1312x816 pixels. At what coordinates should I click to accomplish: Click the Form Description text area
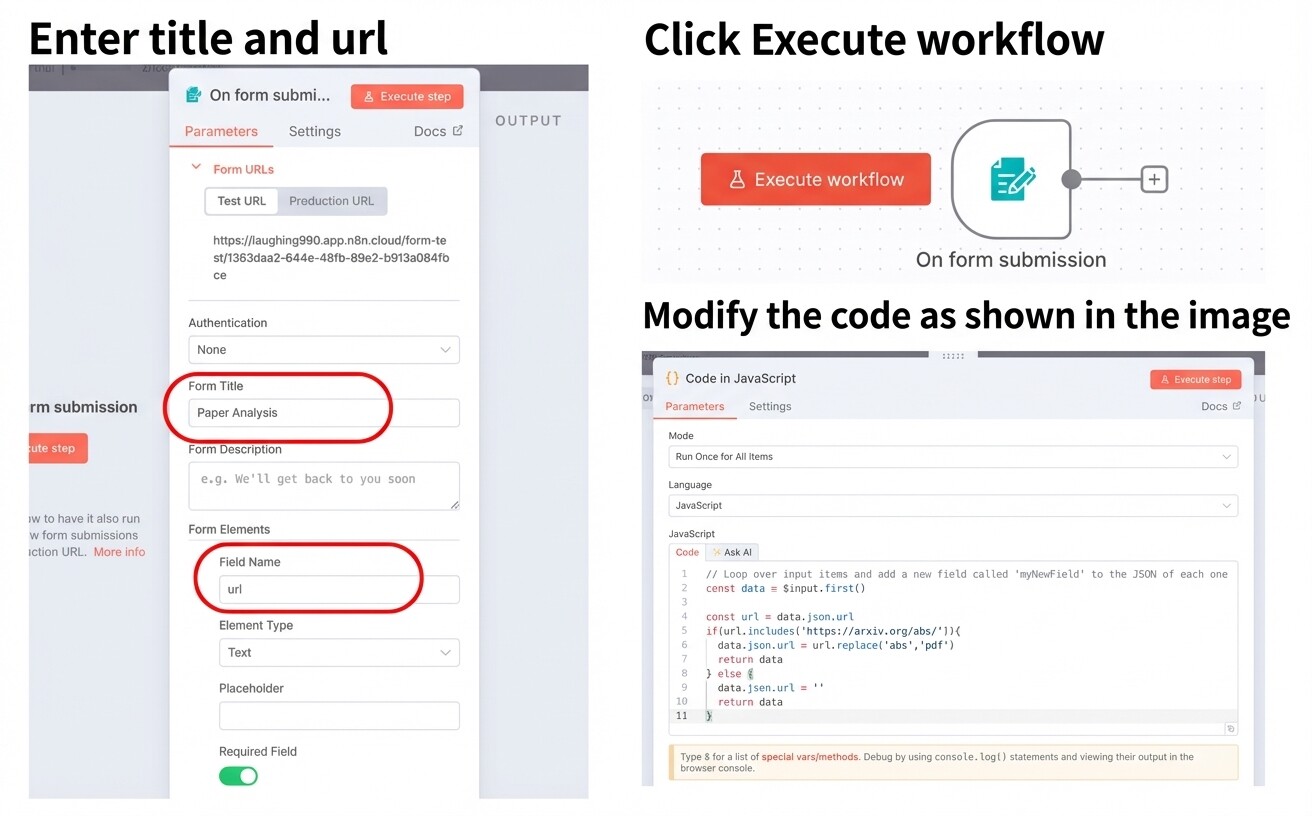(323, 485)
